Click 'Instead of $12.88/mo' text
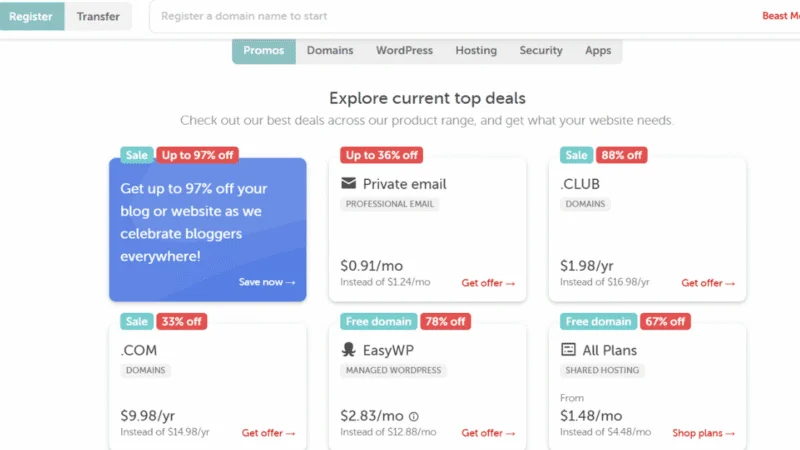This screenshot has height=450, width=800. pyautogui.click(x=388, y=432)
